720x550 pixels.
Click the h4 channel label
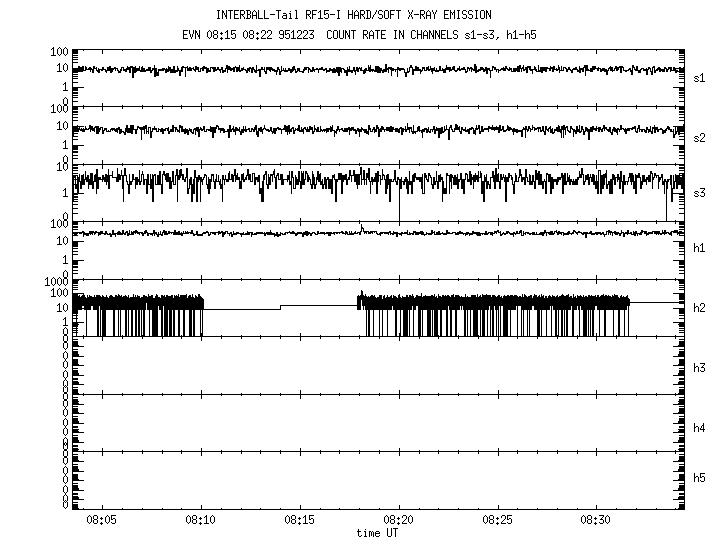(x=700, y=428)
